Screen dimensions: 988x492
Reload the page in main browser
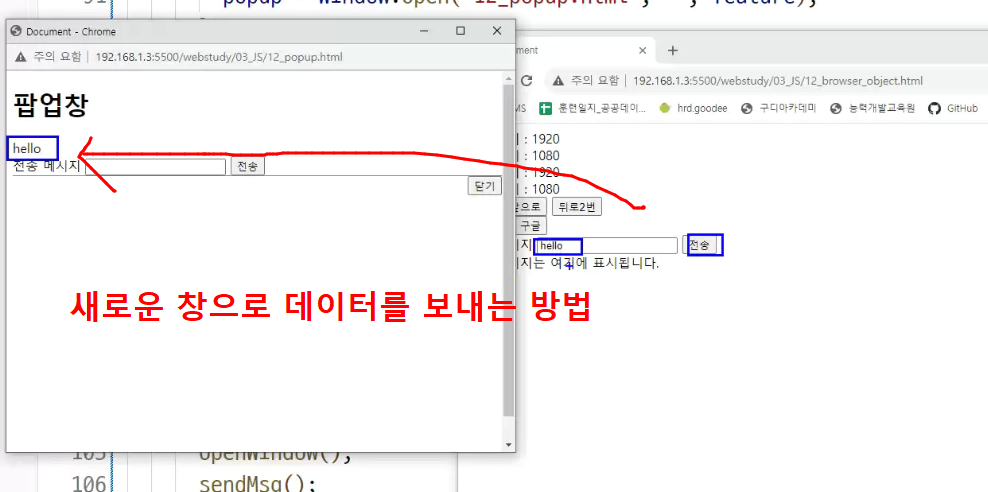click(527, 81)
